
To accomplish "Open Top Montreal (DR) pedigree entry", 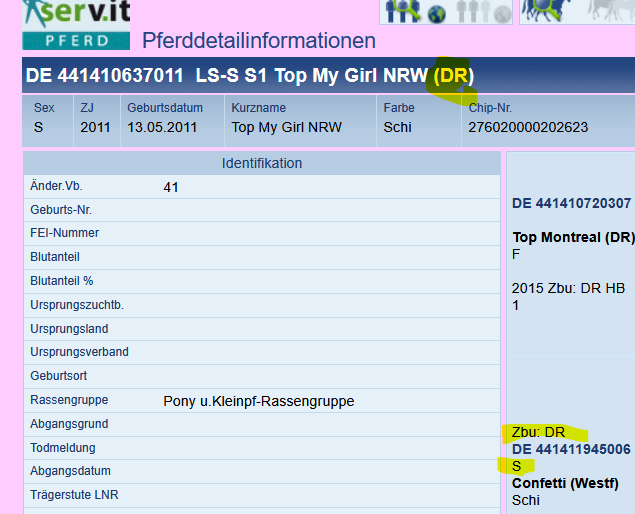I will 573,237.
